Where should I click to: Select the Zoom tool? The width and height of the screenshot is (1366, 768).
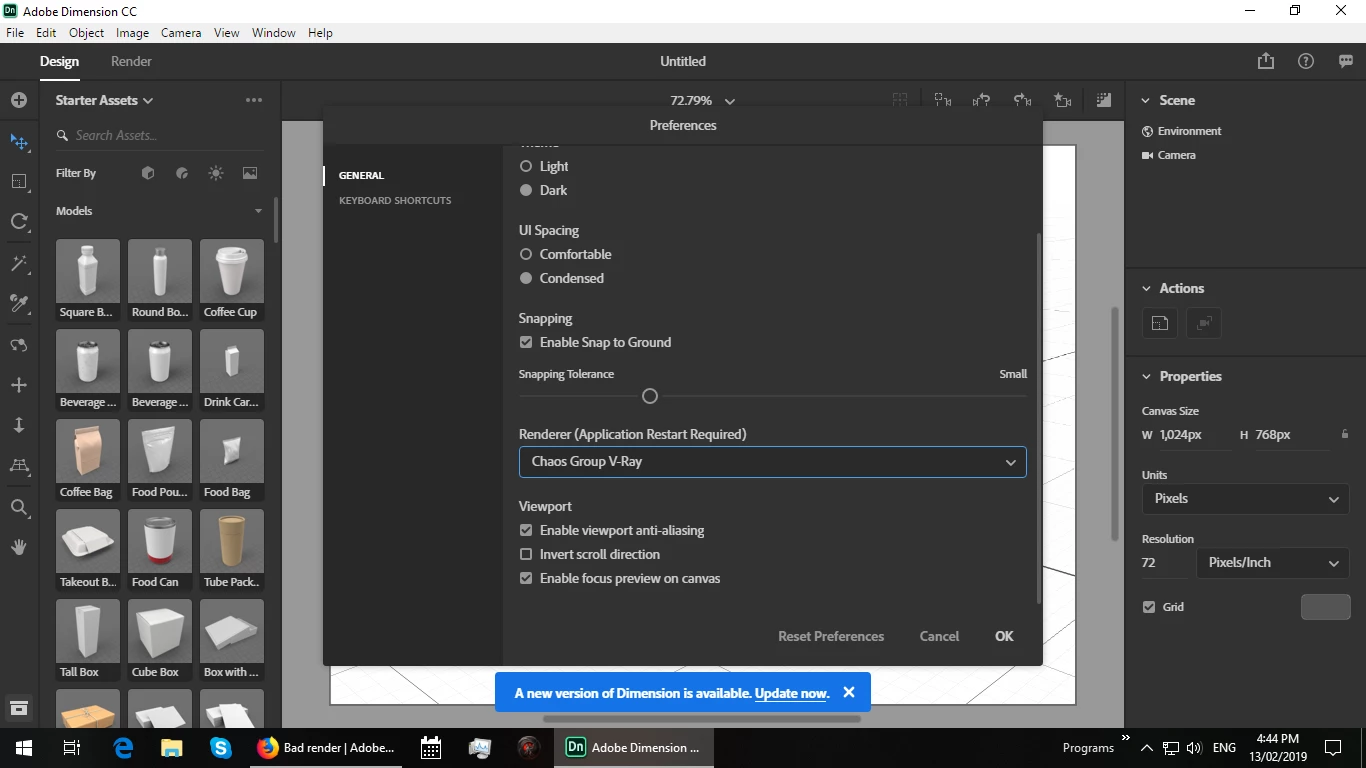pyautogui.click(x=18, y=508)
